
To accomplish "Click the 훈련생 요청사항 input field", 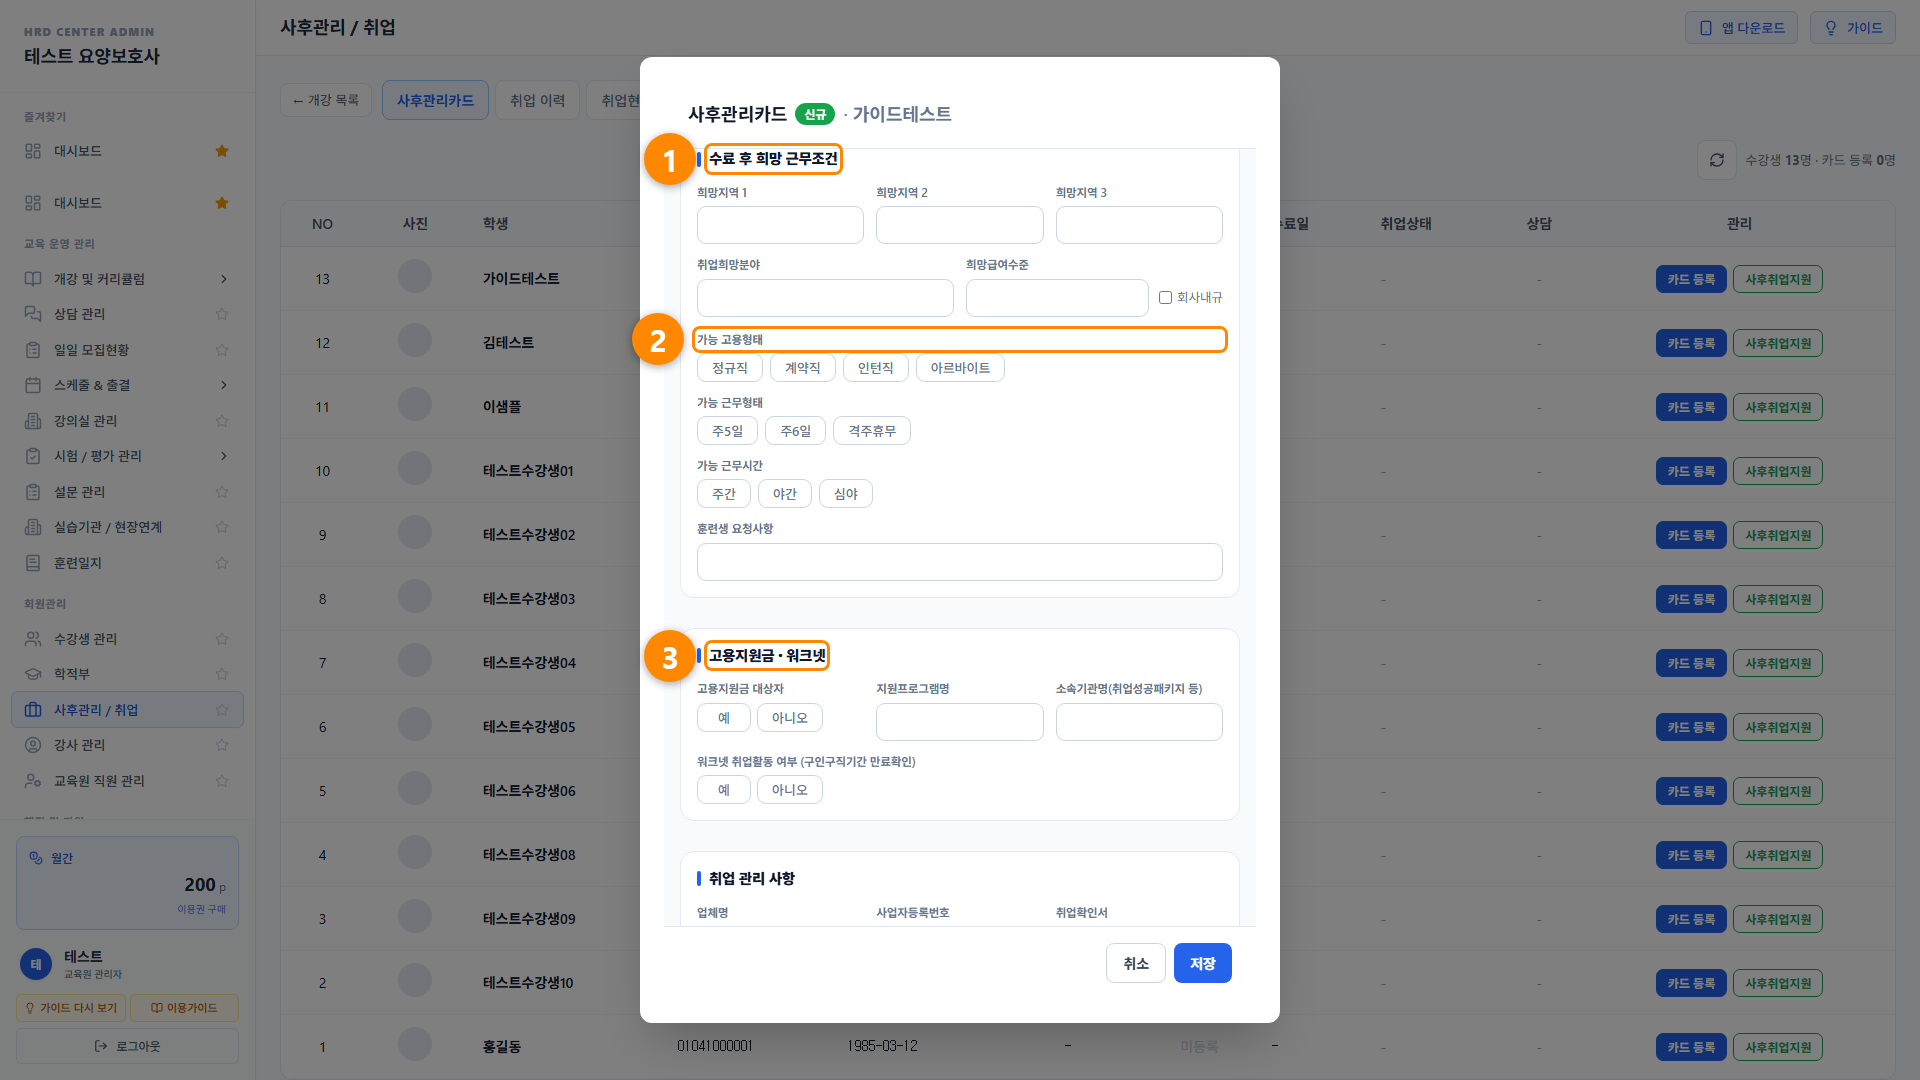I will 960,562.
